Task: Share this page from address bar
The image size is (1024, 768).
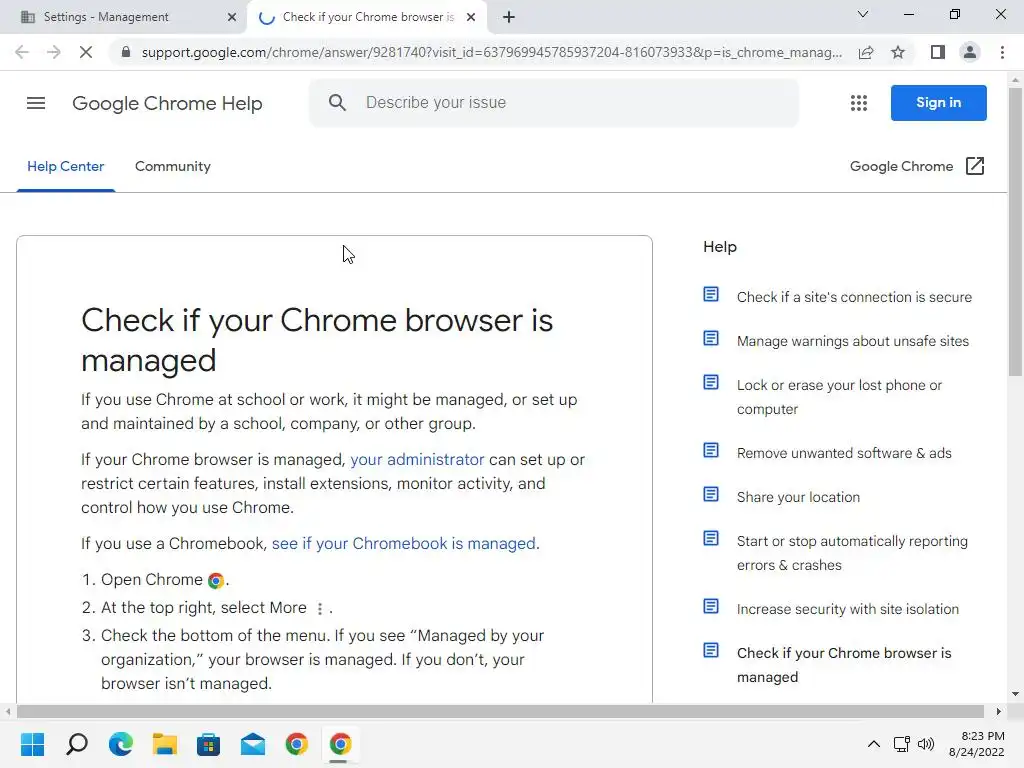Action: (866, 52)
